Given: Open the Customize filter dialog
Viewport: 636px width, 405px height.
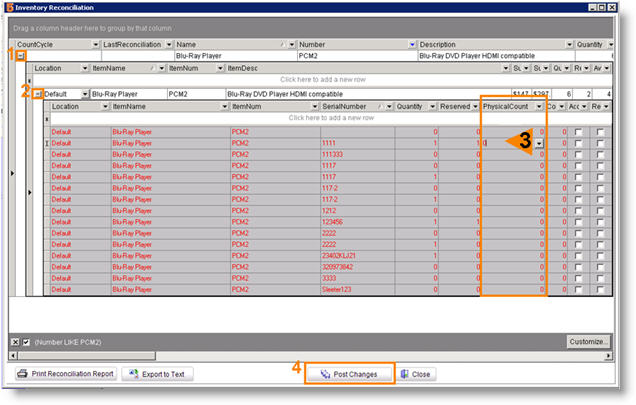Looking at the screenshot, I should [x=589, y=342].
